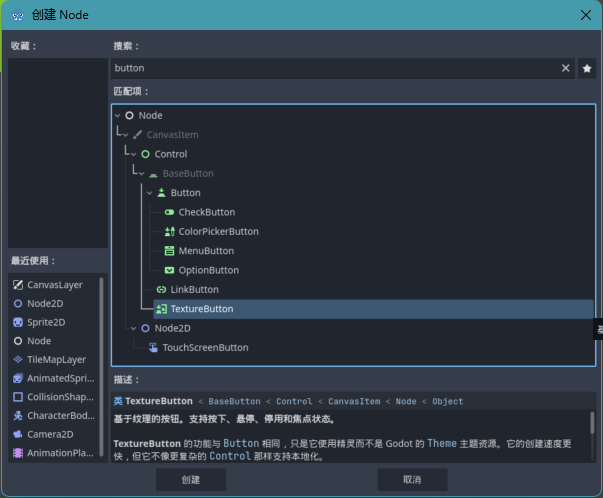
Task: Click the LinkButton chain icon
Action: (x=162, y=290)
